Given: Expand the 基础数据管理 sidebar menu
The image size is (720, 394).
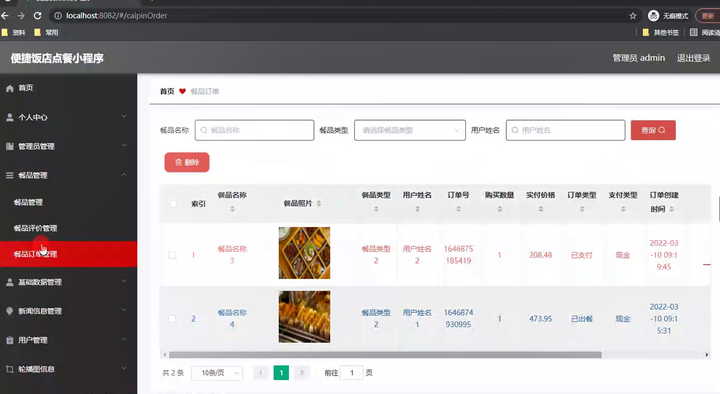Looking at the screenshot, I should pyautogui.click(x=68, y=282).
